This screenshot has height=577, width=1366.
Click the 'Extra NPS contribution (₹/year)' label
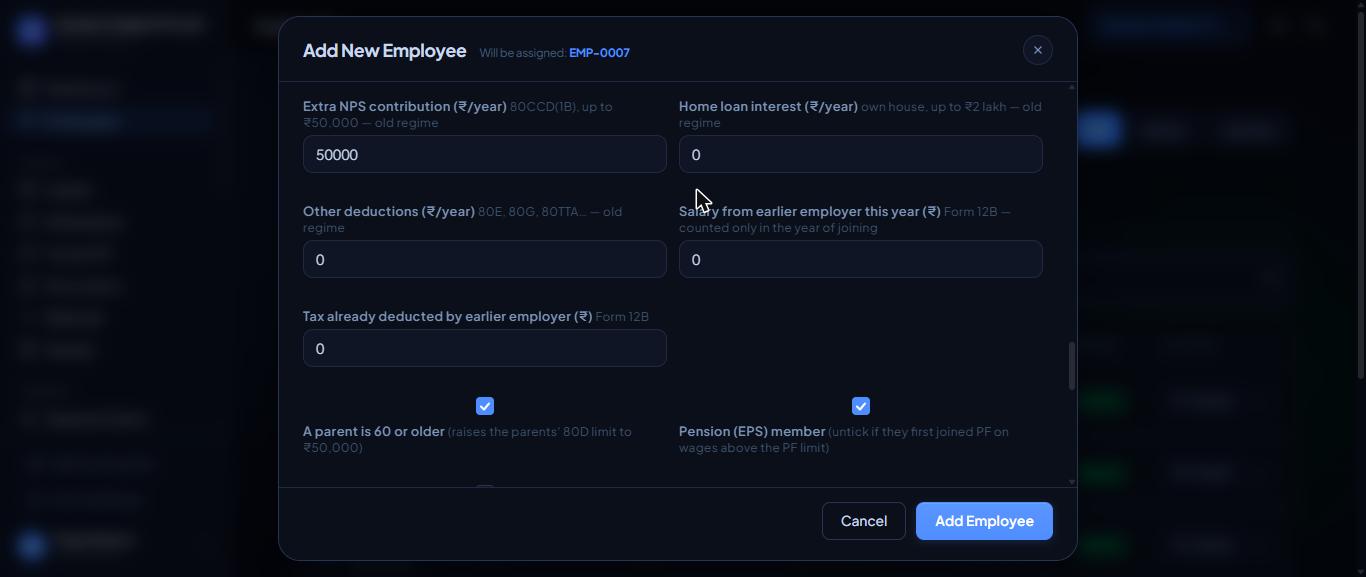(405, 106)
